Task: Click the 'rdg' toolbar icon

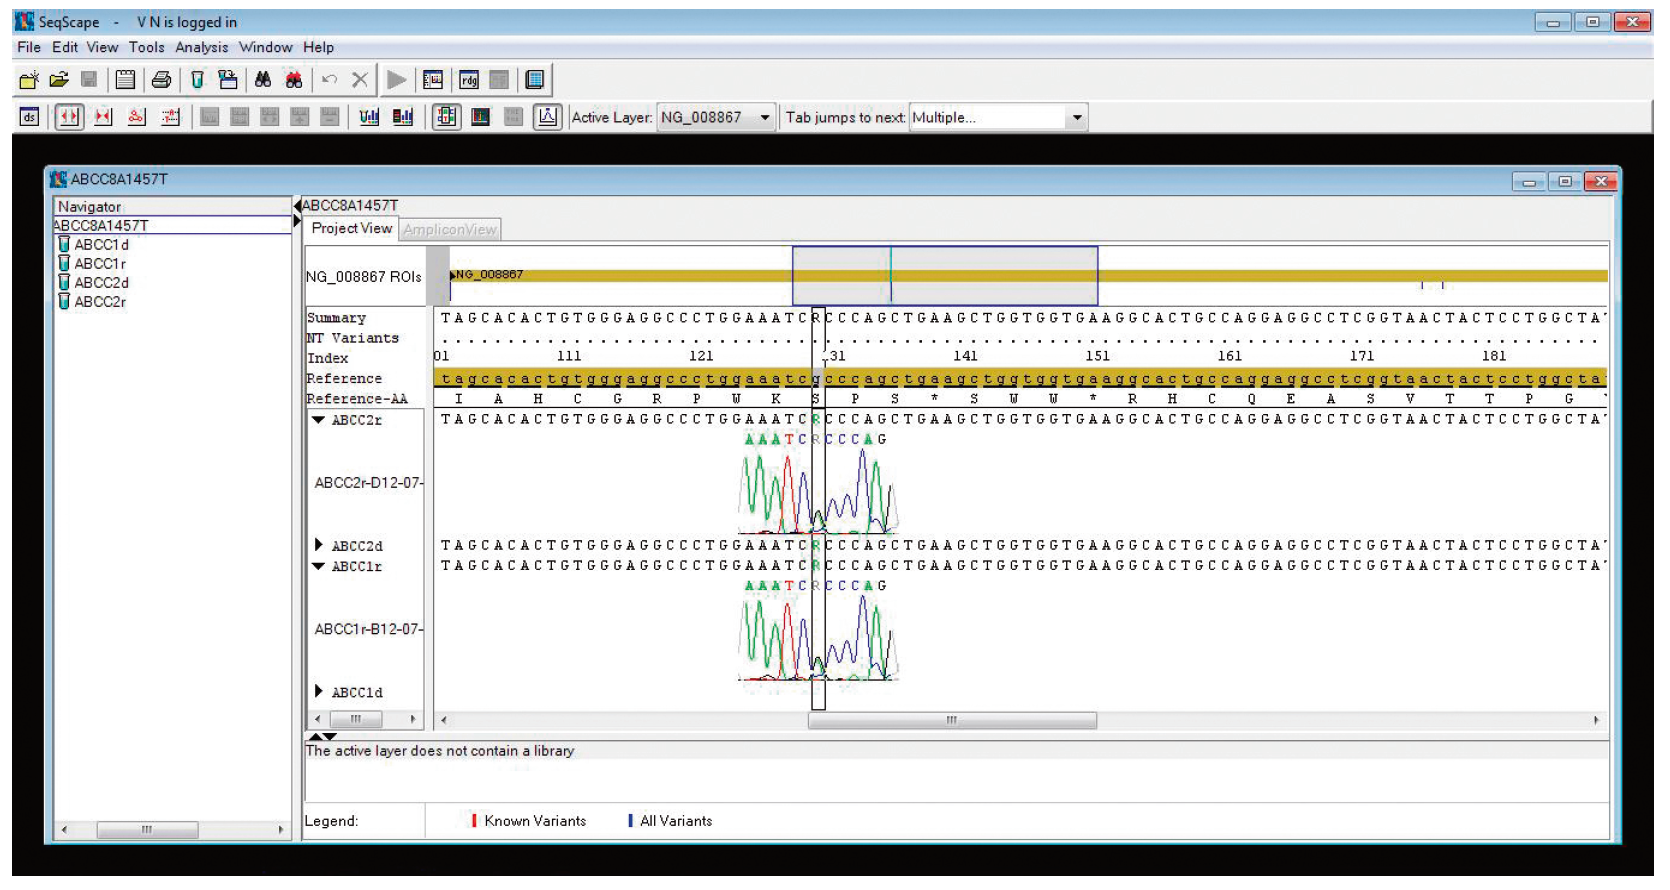Action: pyautogui.click(x=468, y=80)
